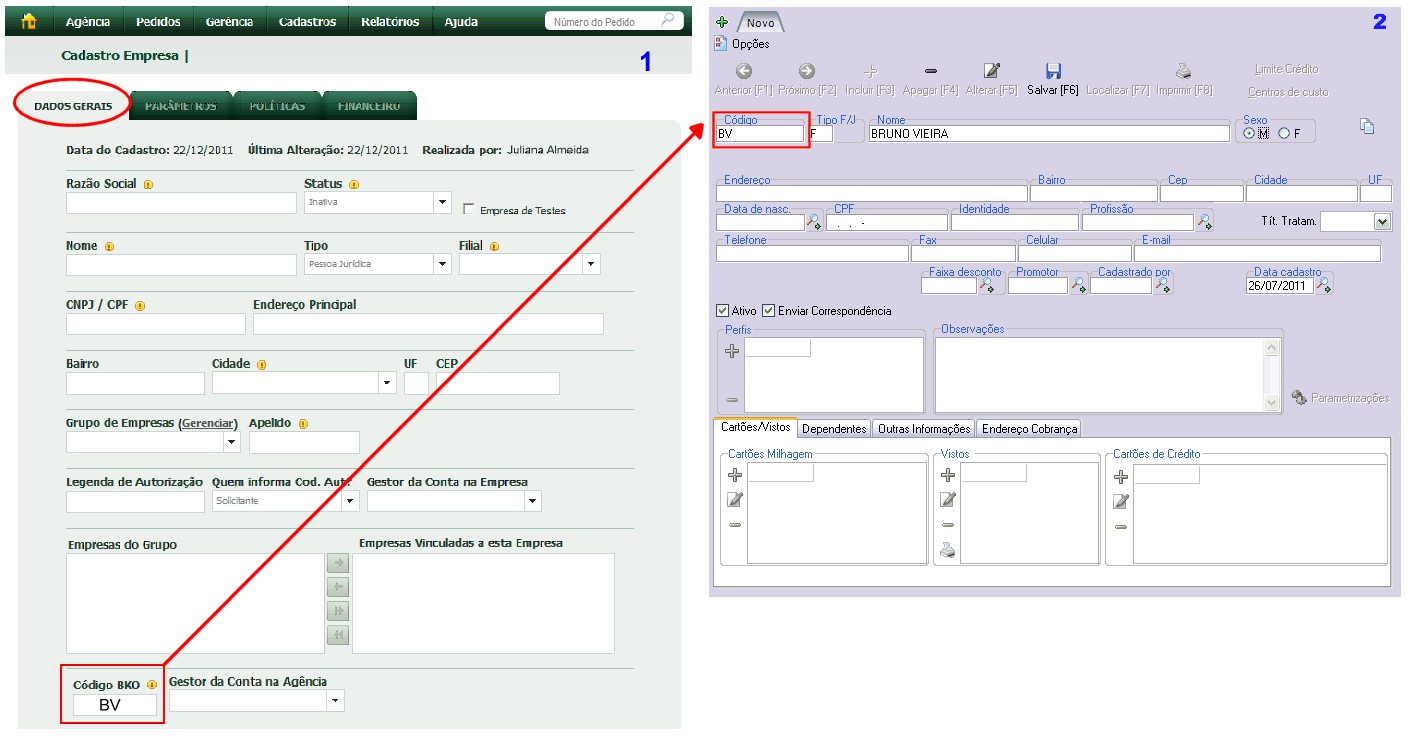
Task: Switch to the Dependentes tab
Action: pyautogui.click(x=834, y=428)
